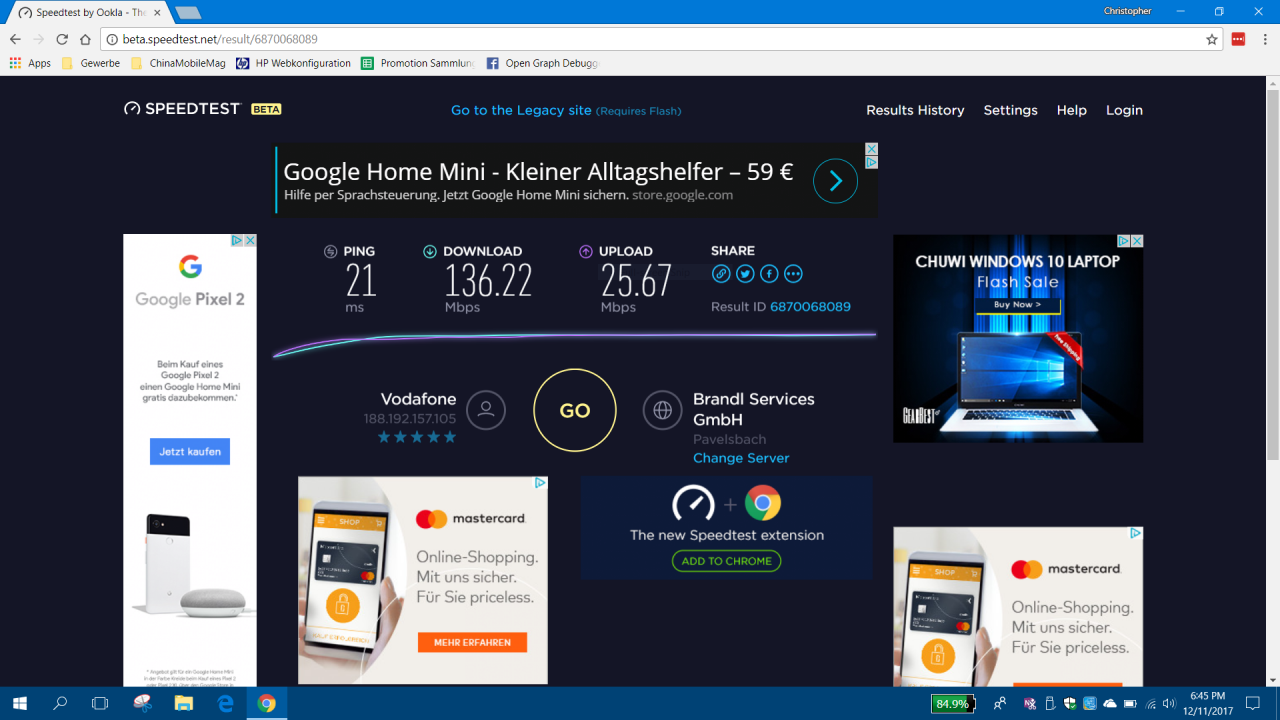Click the Change Server link
This screenshot has height=720, width=1280.
click(741, 458)
